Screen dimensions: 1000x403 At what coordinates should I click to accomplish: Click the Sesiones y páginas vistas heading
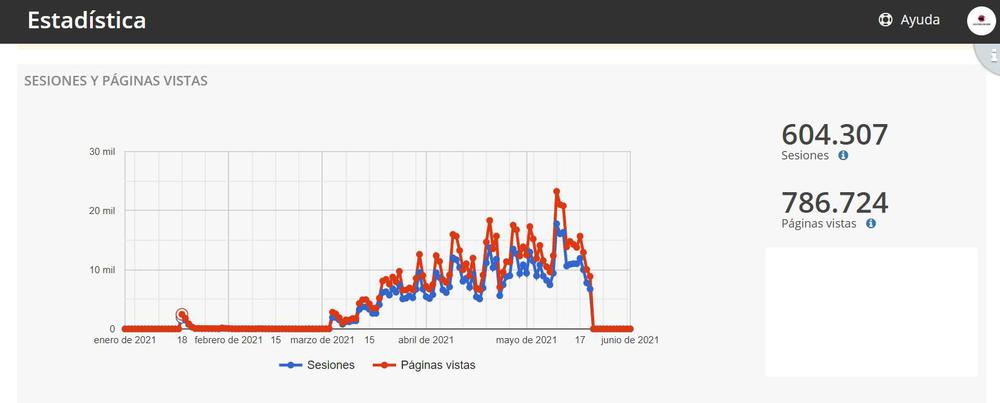coord(115,80)
